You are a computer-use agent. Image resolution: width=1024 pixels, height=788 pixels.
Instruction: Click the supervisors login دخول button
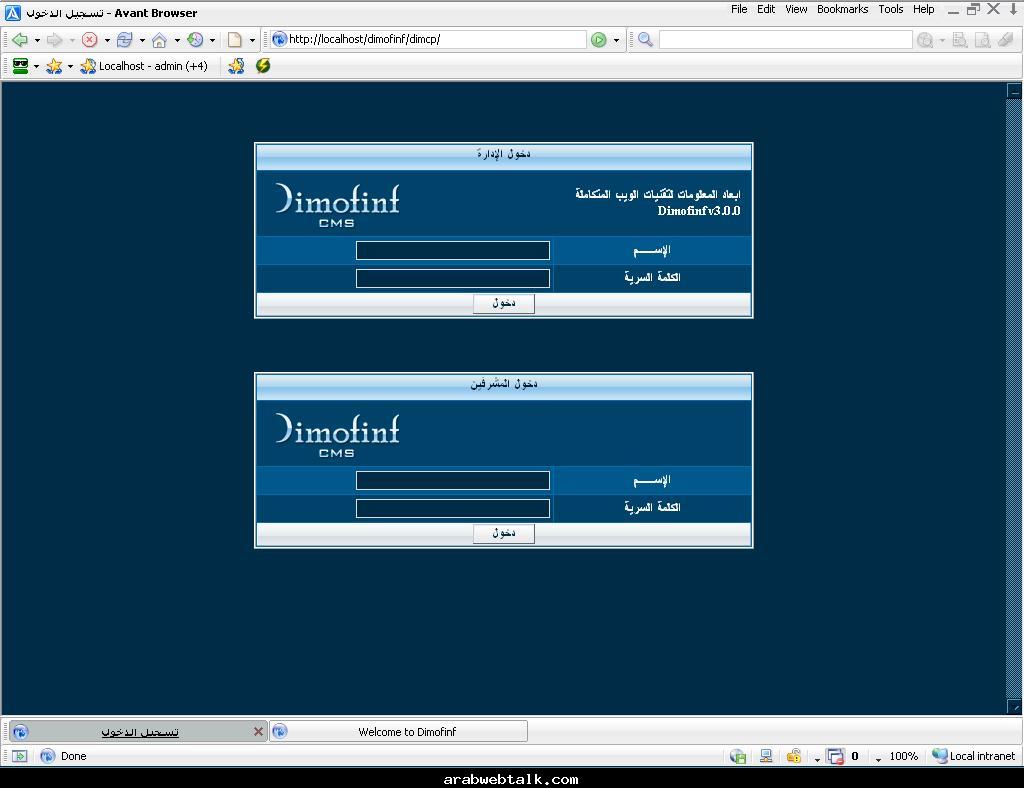(504, 533)
